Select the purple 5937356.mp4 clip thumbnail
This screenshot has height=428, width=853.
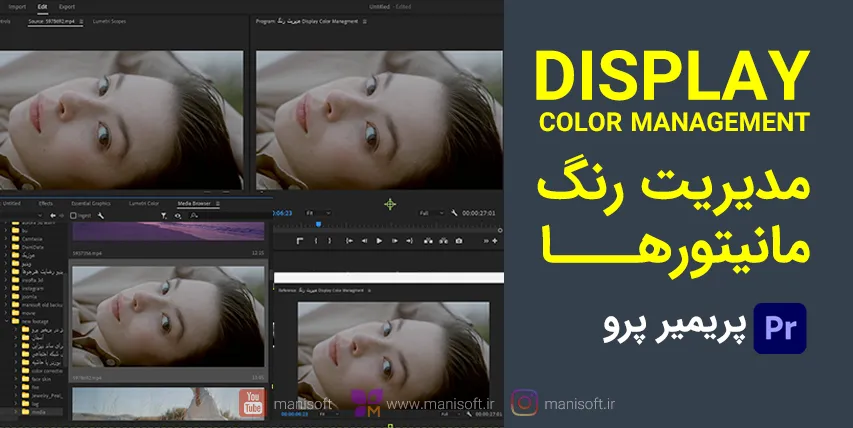coord(169,231)
